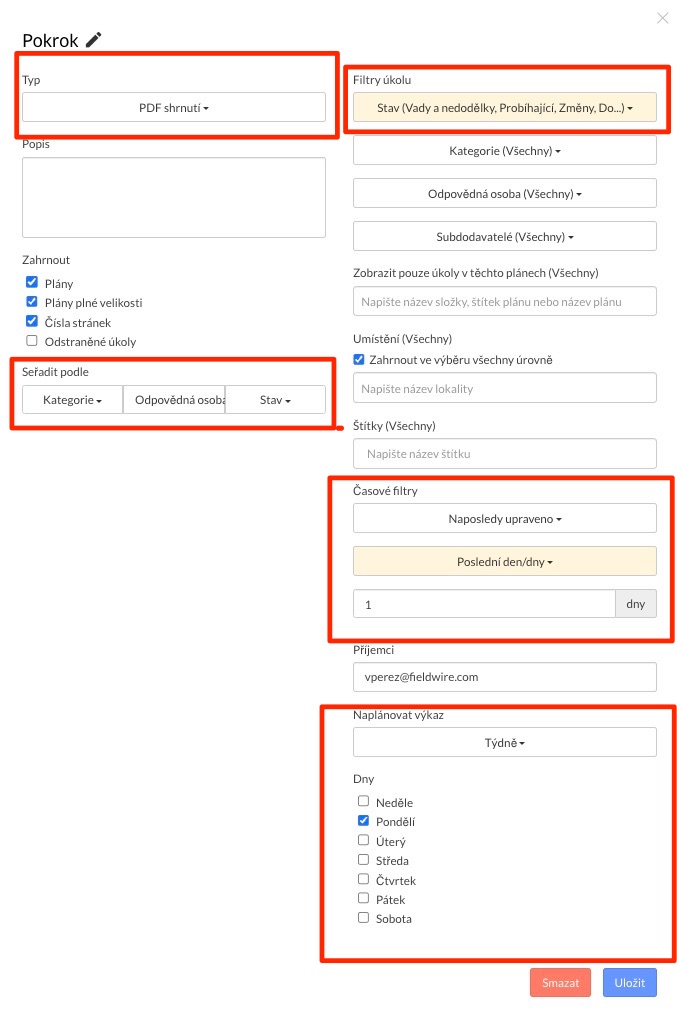Open the Subdodavatelé (Všechny) dropdown
Image resolution: width=677 pixels, height=1020 pixels.
click(x=504, y=236)
